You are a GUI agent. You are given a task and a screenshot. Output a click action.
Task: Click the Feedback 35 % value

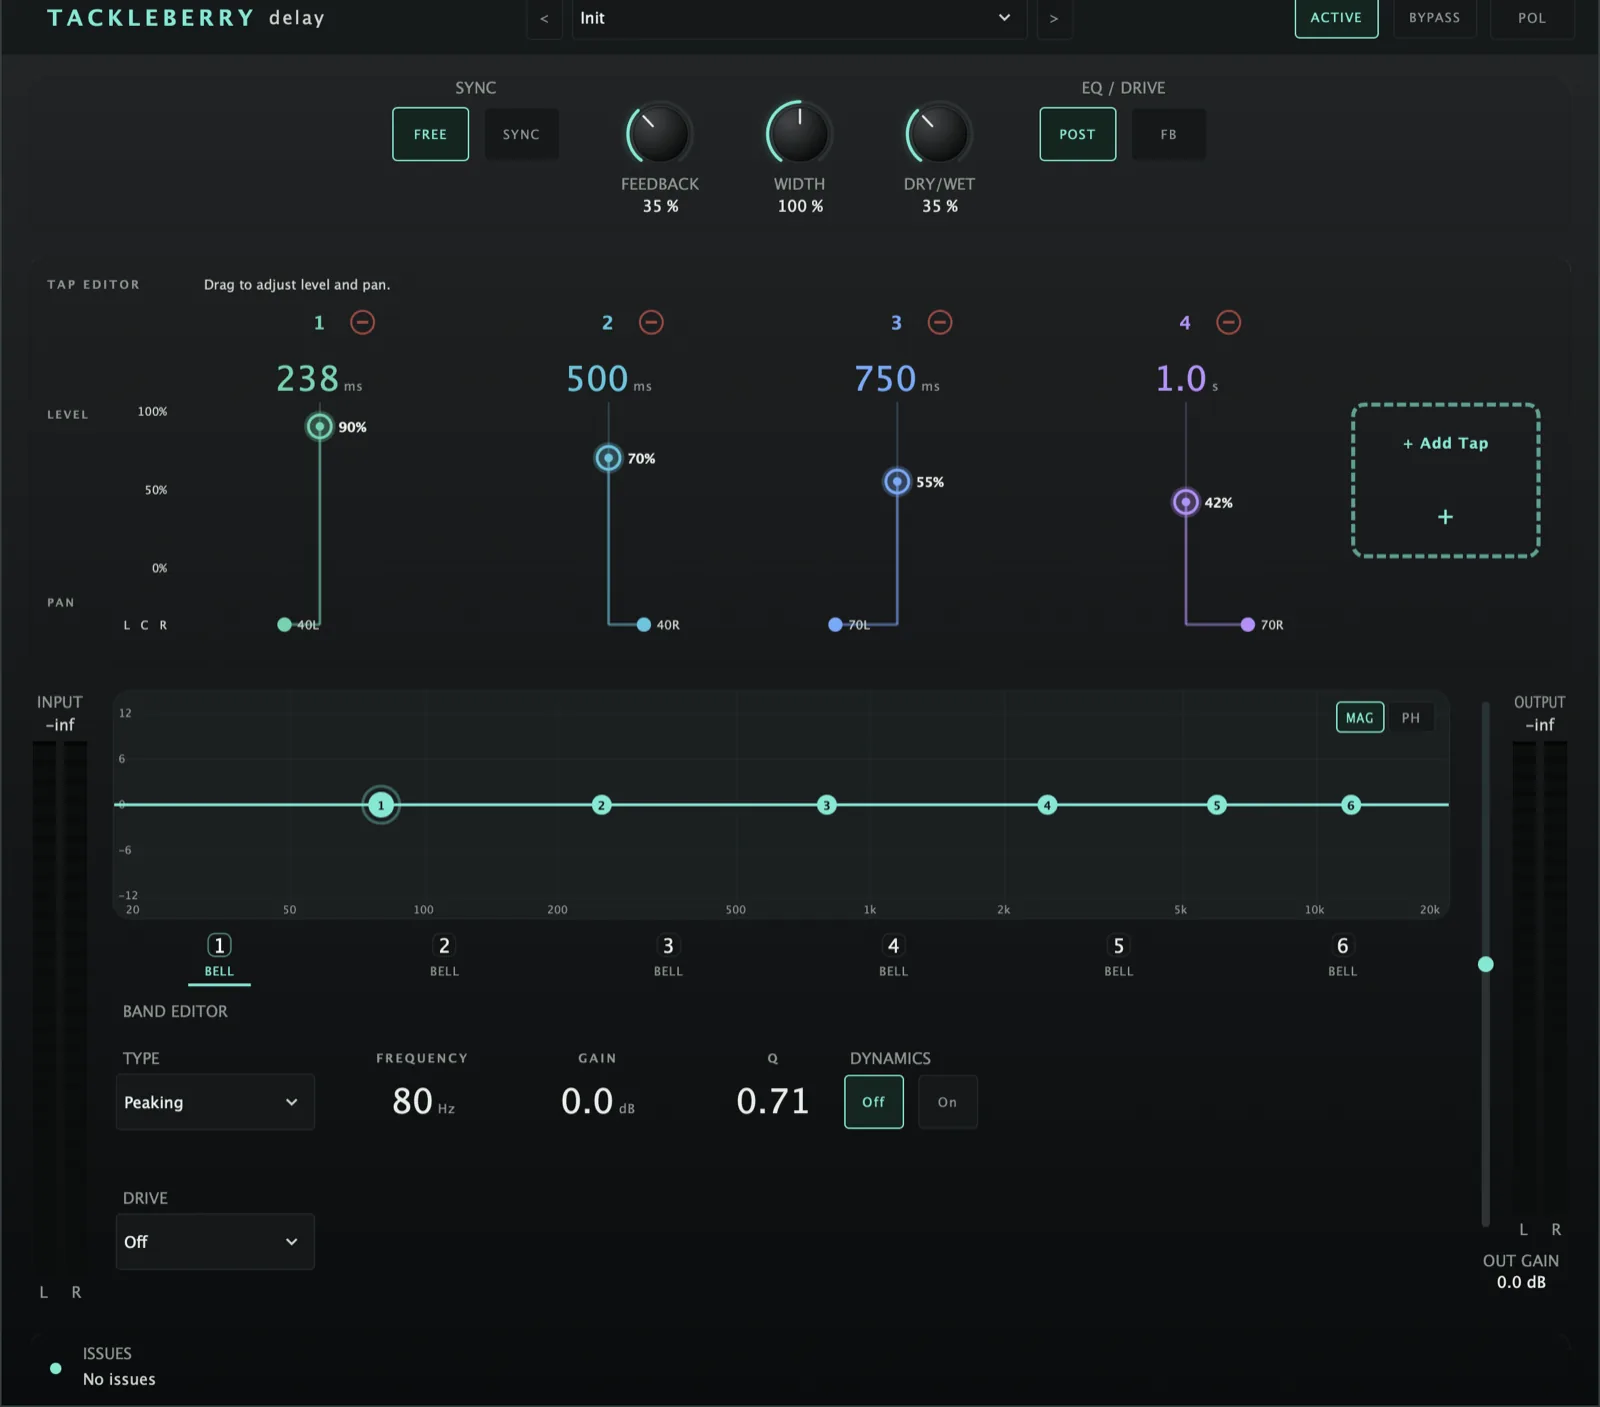point(660,206)
